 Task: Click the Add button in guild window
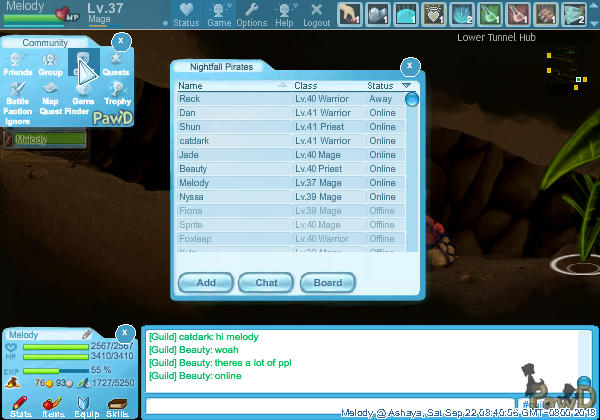point(206,283)
